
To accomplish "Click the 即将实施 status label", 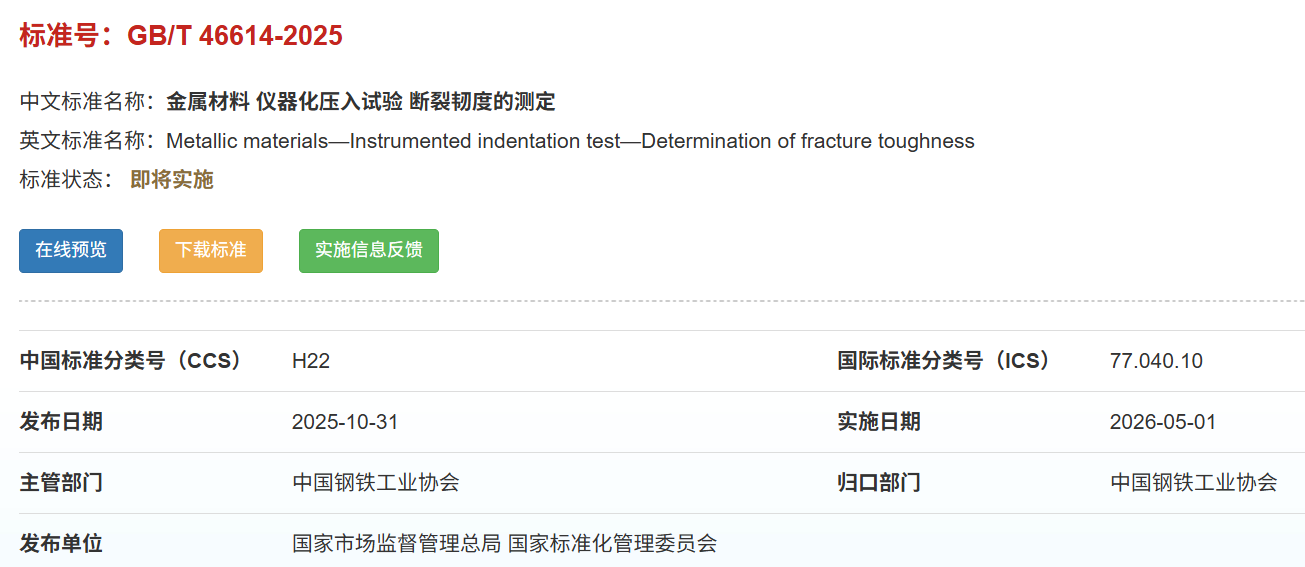I will coord(172,180).
